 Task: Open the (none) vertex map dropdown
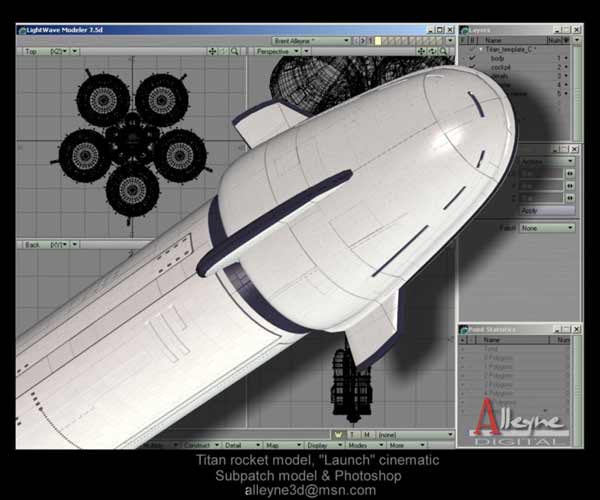point(416,435)
